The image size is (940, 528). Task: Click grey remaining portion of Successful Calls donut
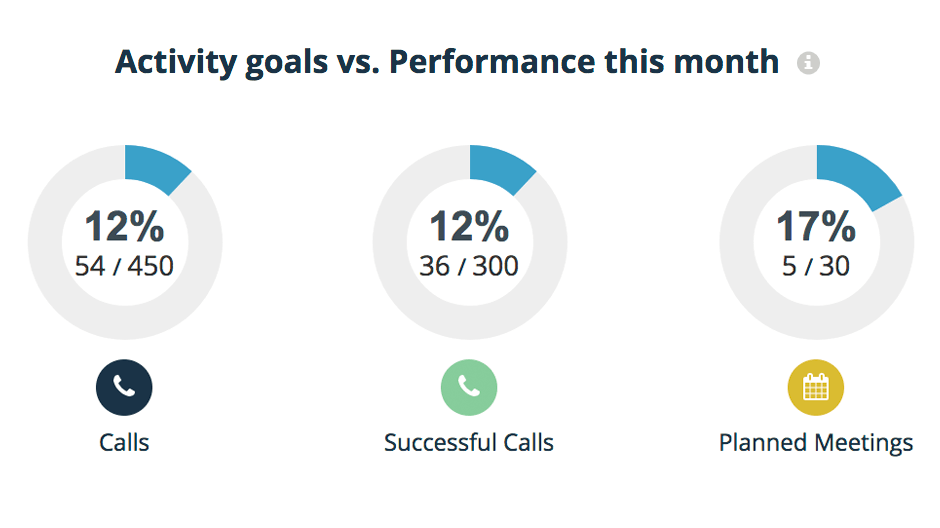pos(469,322)
